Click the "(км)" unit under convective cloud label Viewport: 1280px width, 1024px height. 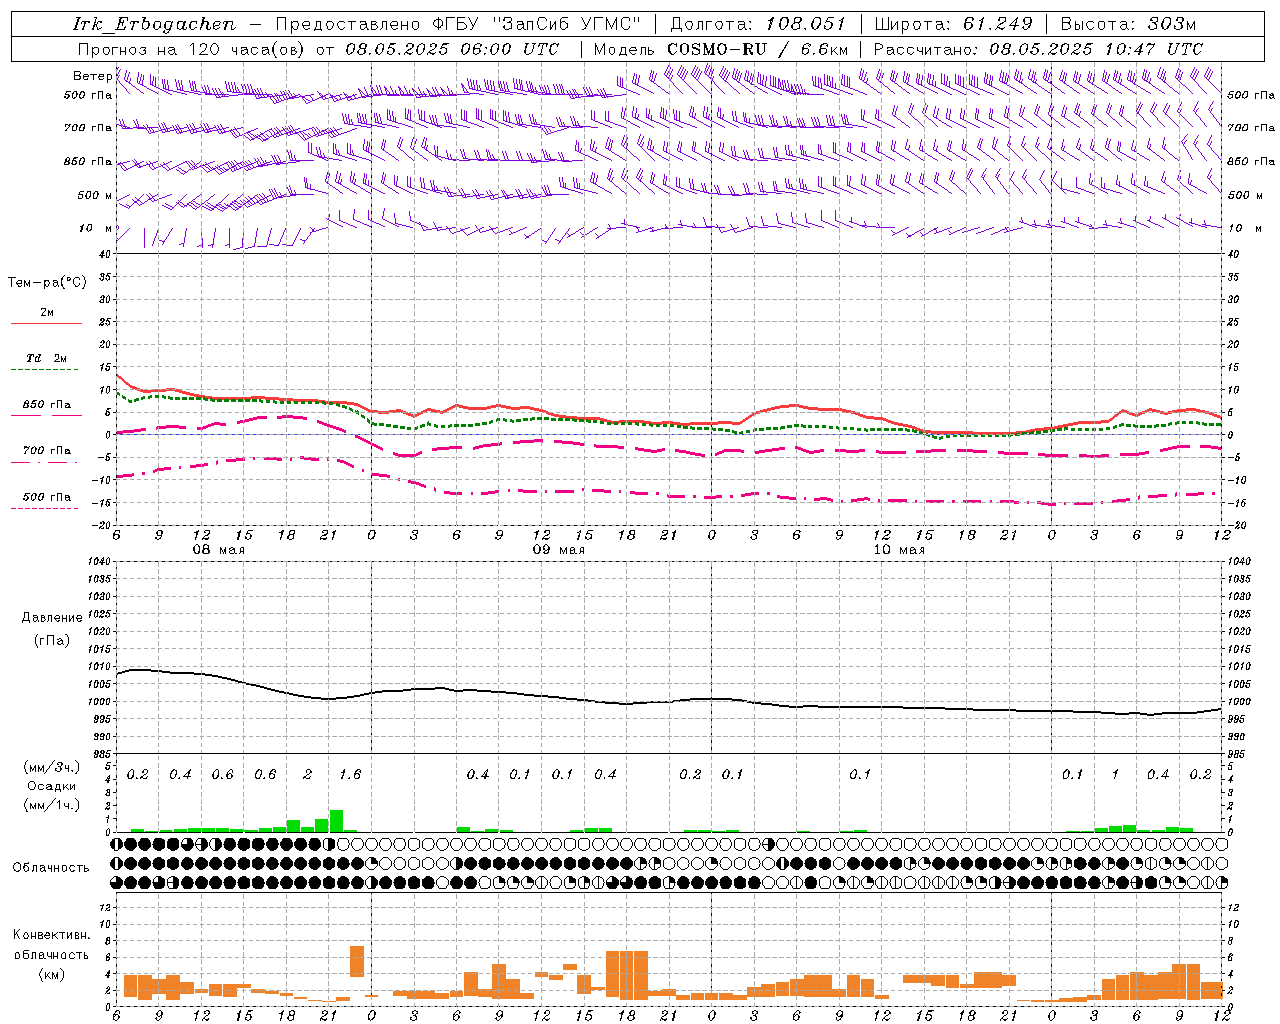tap(51, 974)
